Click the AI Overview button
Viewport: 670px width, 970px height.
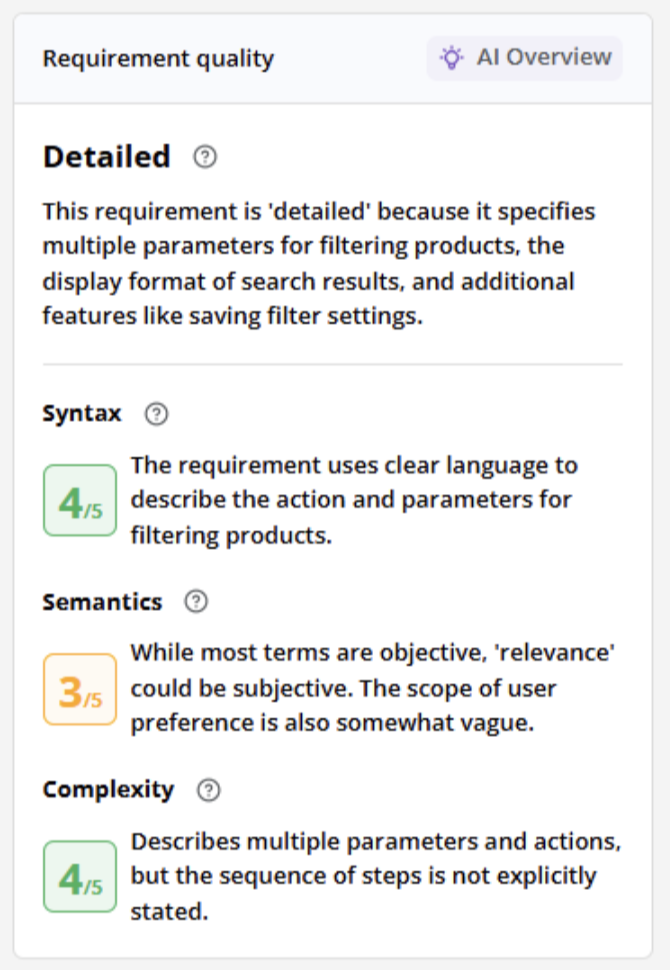(524, 57)
